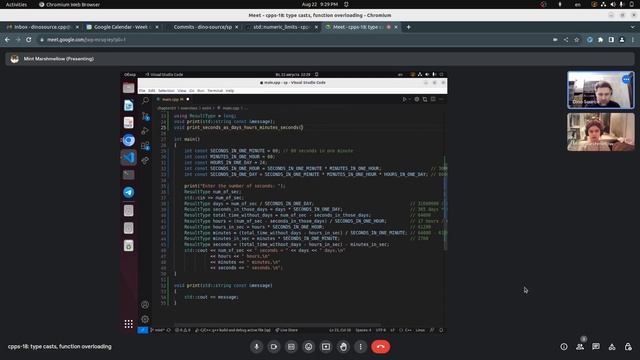Switch to the Inbox - dinosource.cpp tab
The width and height of the screenshot is (640, 360).
[41, 27]
